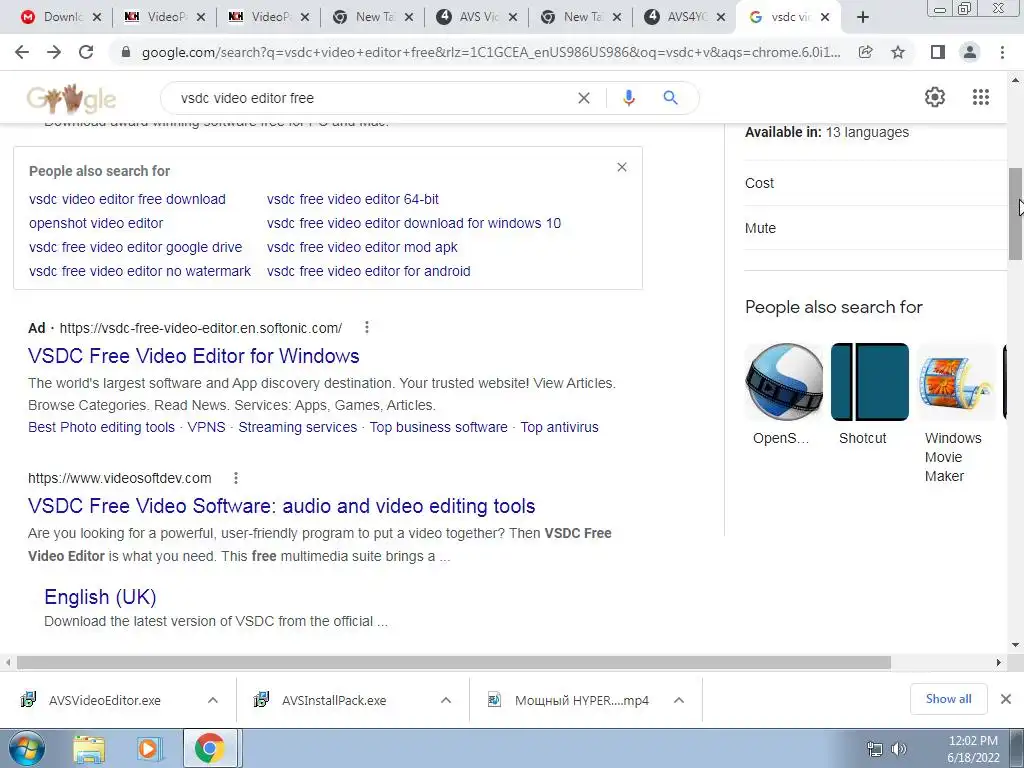Close the active vsdc search tab
Viewport: 1024px width, 768px height.
[x=825, y=17]
